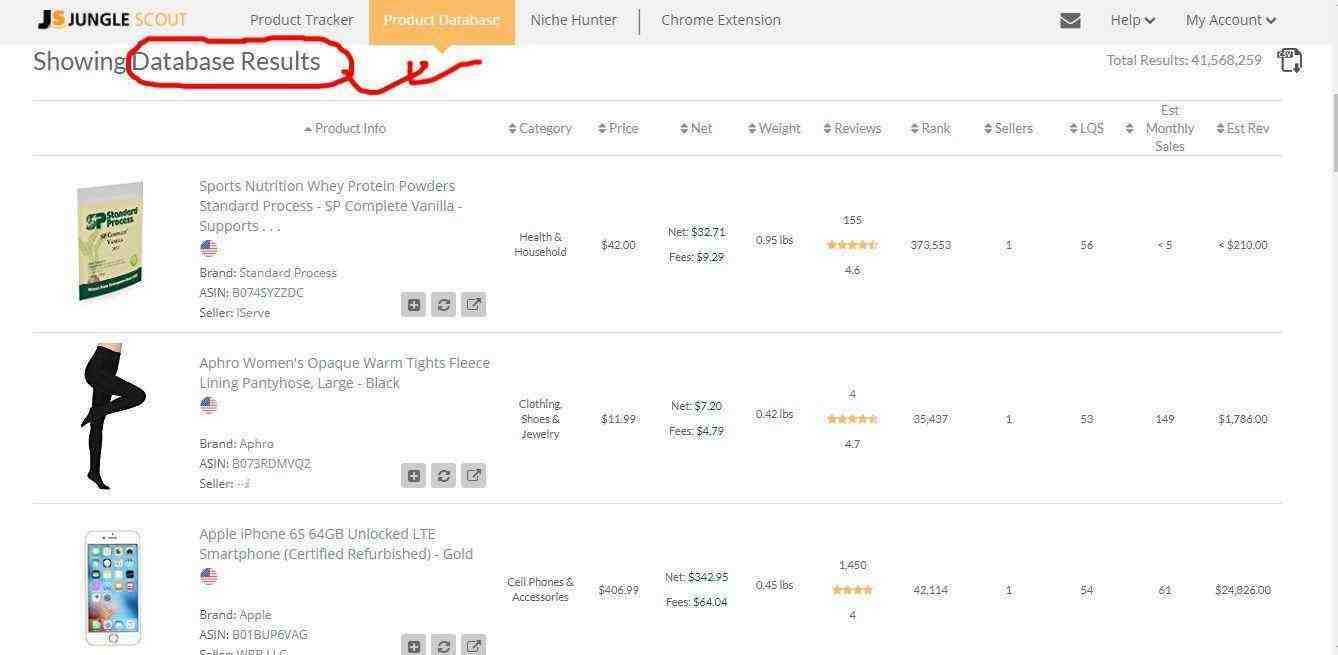Sort results by Reviews column
1338x655 pixels.
click(x=852, y=128)
